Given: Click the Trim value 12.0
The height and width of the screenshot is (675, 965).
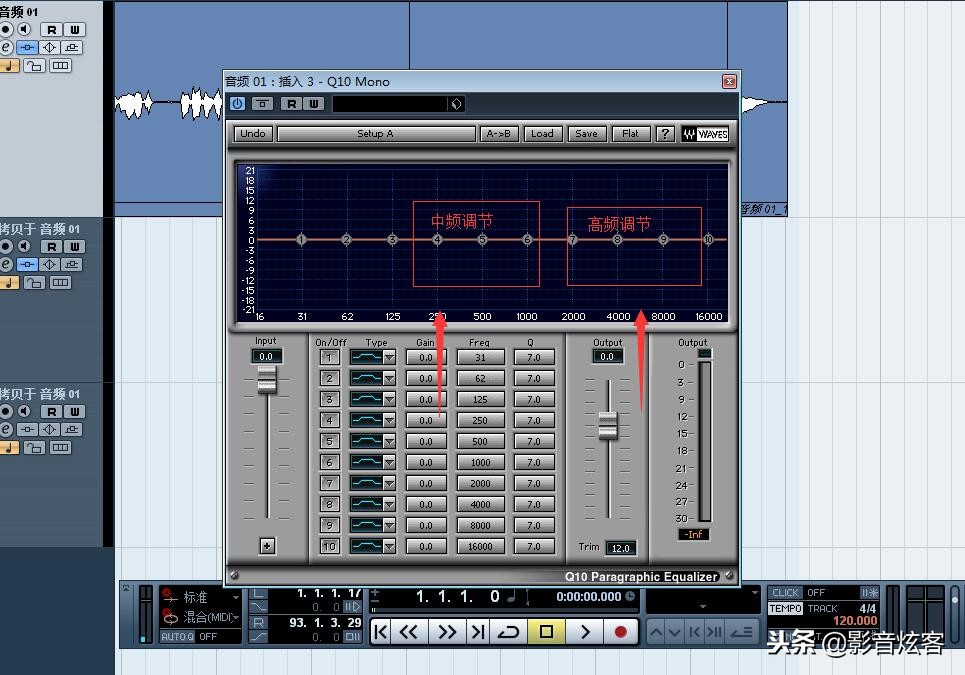Looking at the screenshot, I should coord(620,548).
